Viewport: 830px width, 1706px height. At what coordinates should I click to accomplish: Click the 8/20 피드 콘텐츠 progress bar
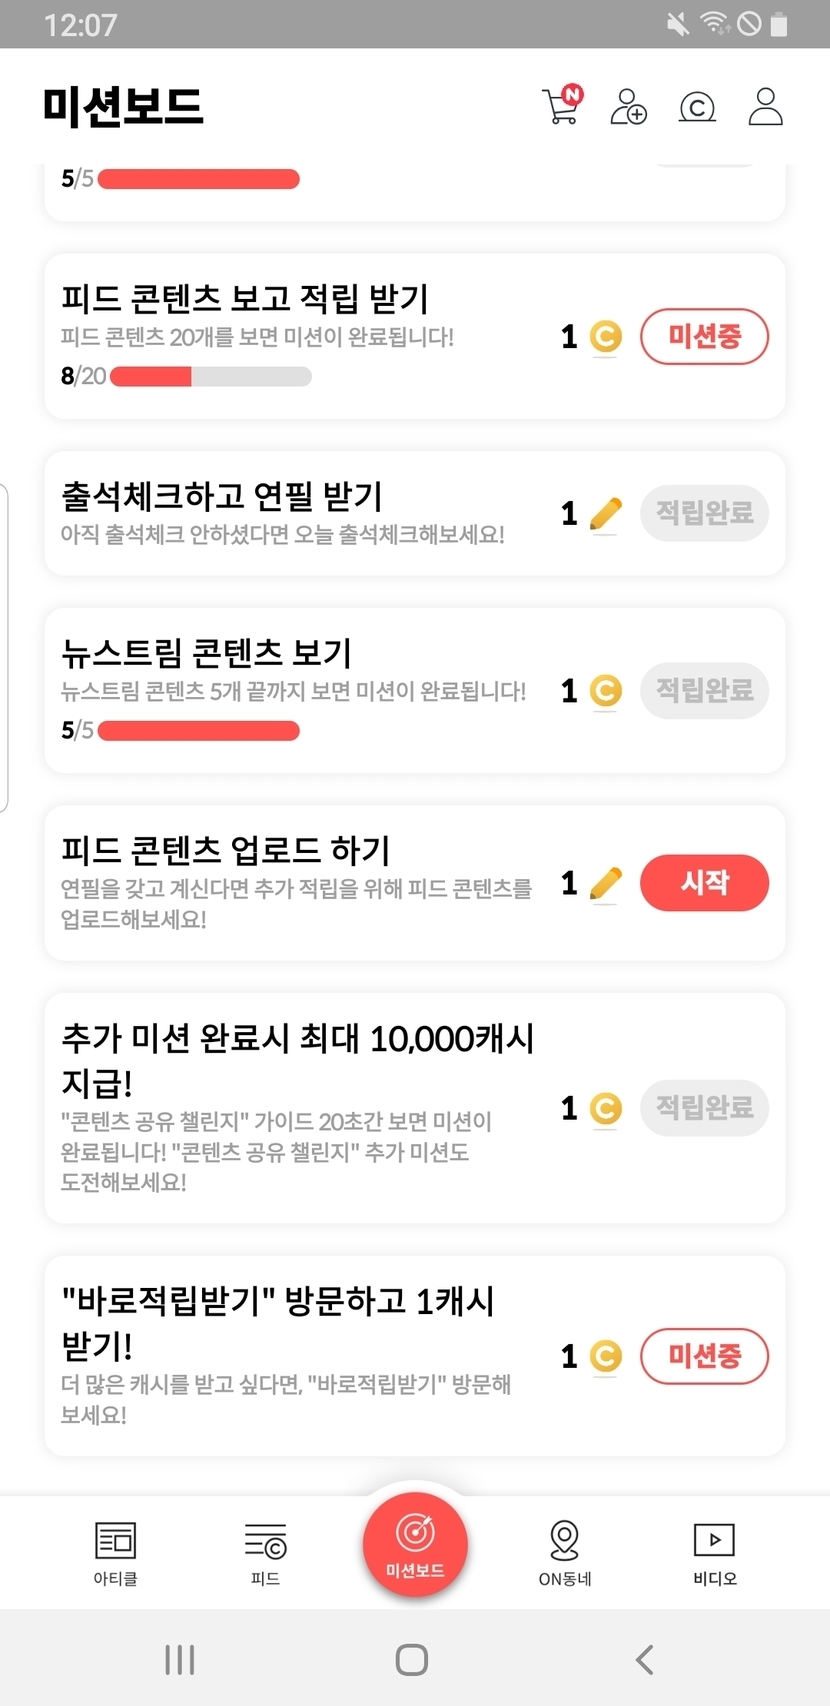210,377
